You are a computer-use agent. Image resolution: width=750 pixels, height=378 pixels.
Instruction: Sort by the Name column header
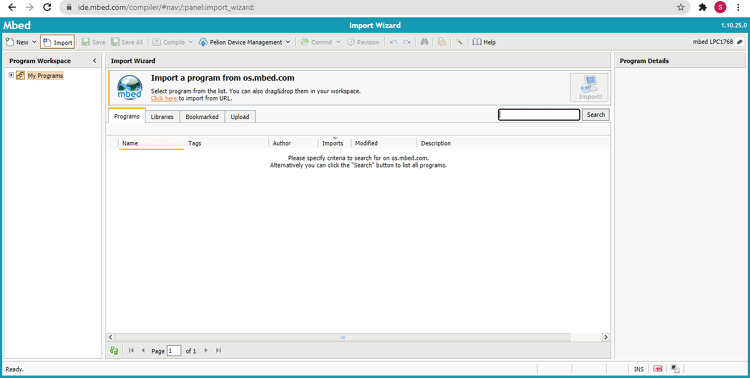[x=151, y=143]
